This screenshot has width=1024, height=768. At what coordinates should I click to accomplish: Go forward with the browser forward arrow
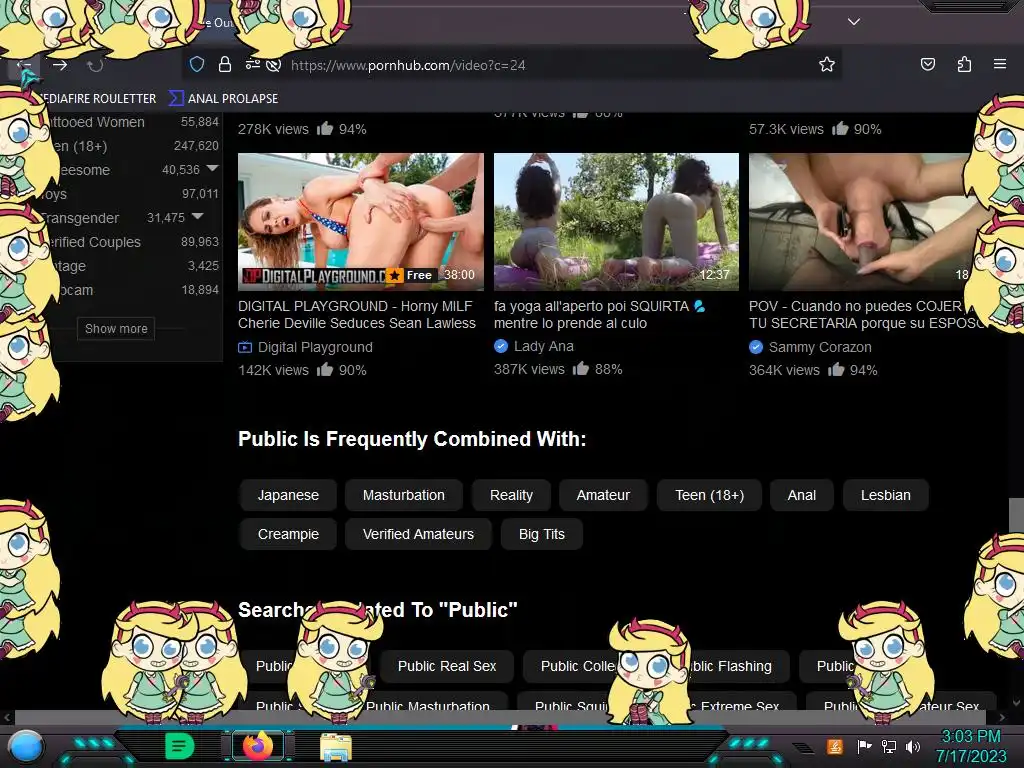pos(60,65)
